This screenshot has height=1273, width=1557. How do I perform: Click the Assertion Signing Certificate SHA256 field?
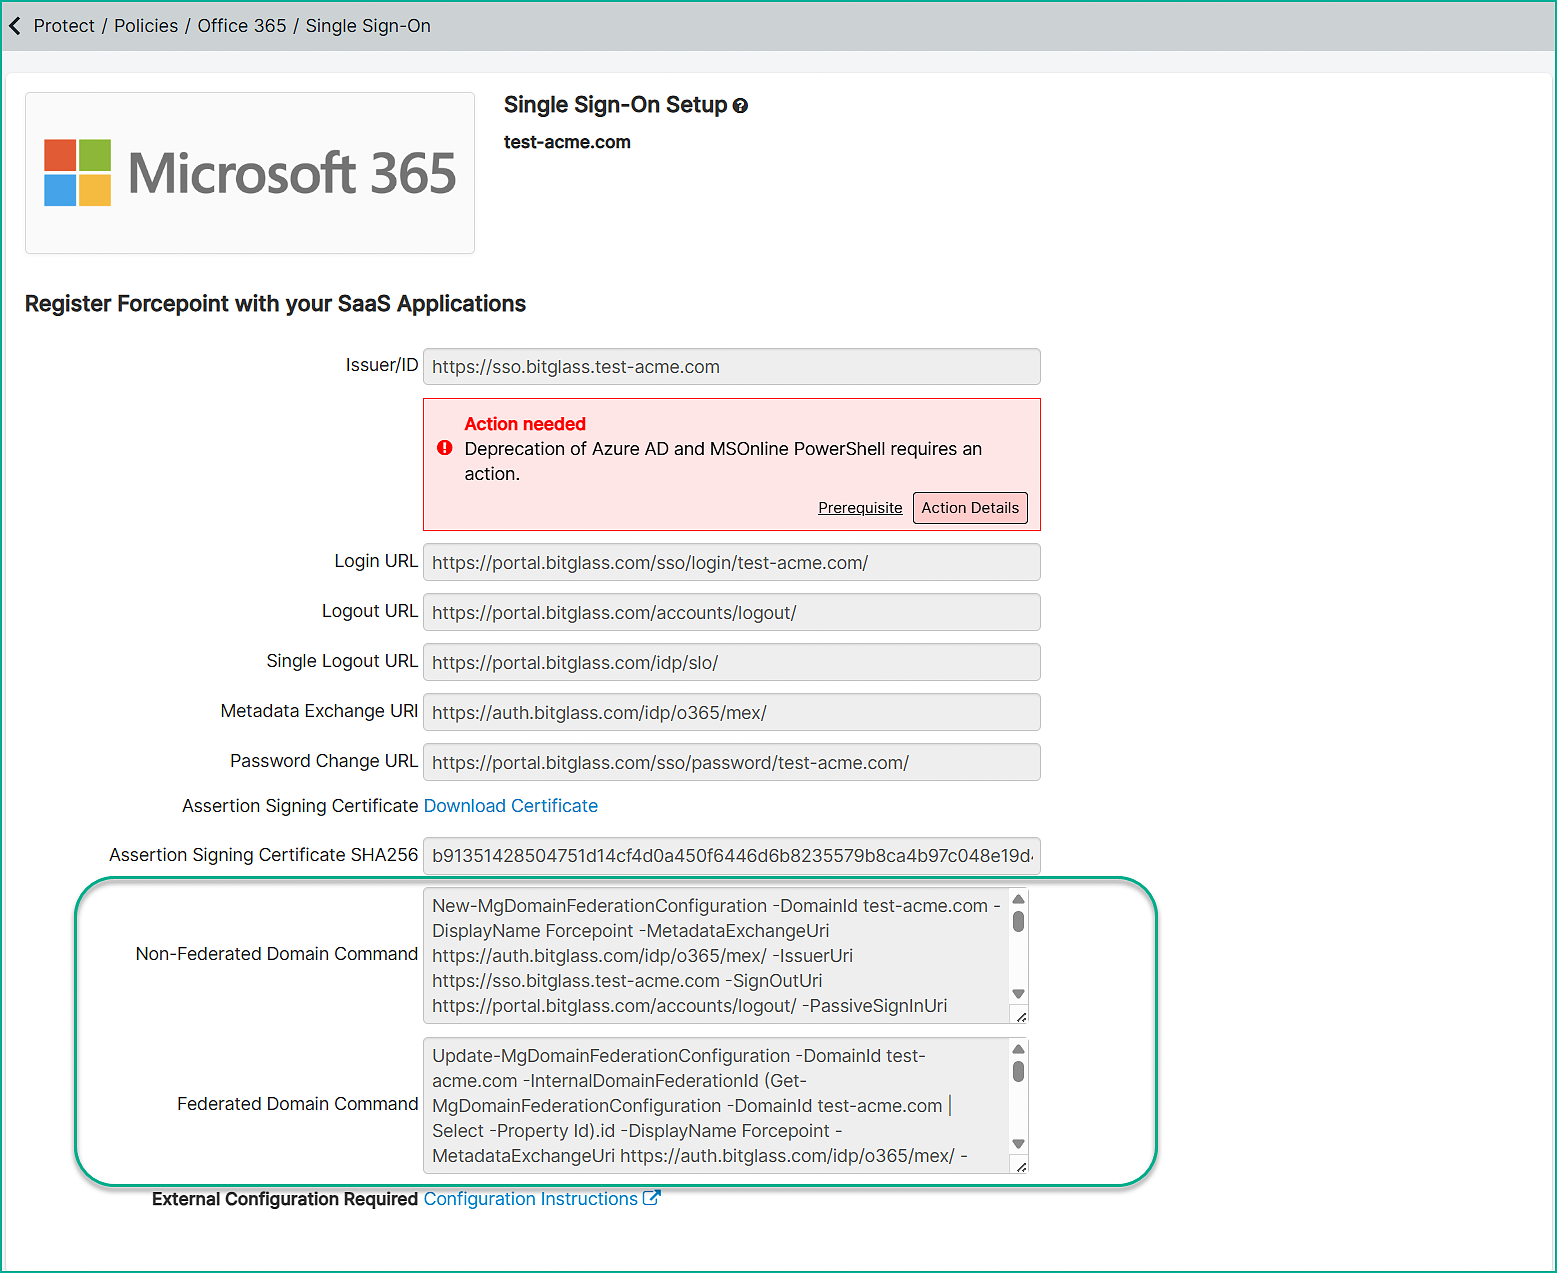[x=731, y=856]
